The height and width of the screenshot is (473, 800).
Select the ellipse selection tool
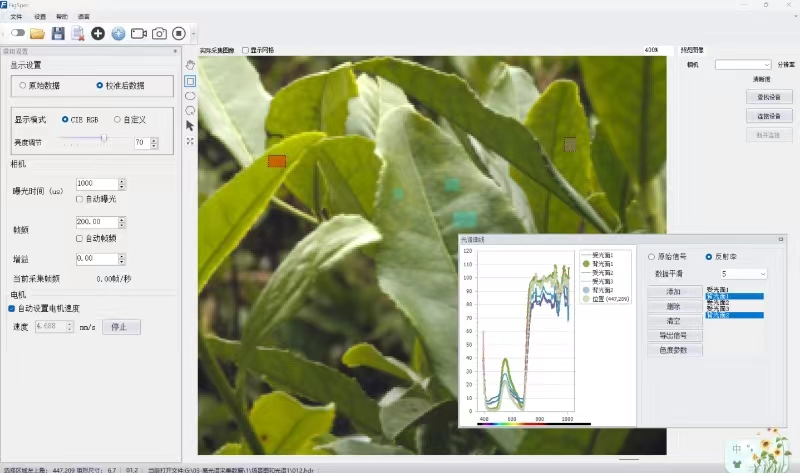190,95
